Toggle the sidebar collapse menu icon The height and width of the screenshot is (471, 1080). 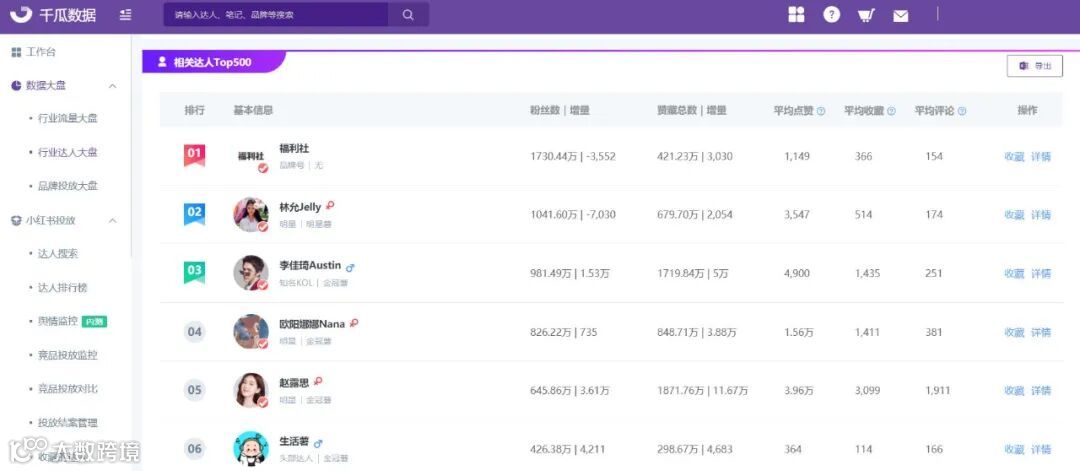[x=125, y=14]
